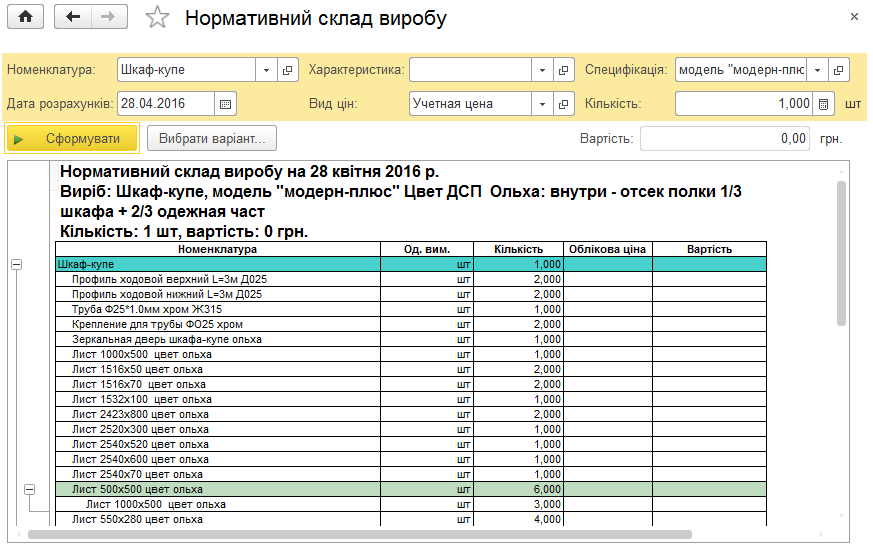
Task: Click the date field showing 28.04.2016
Action: (166, 104)
